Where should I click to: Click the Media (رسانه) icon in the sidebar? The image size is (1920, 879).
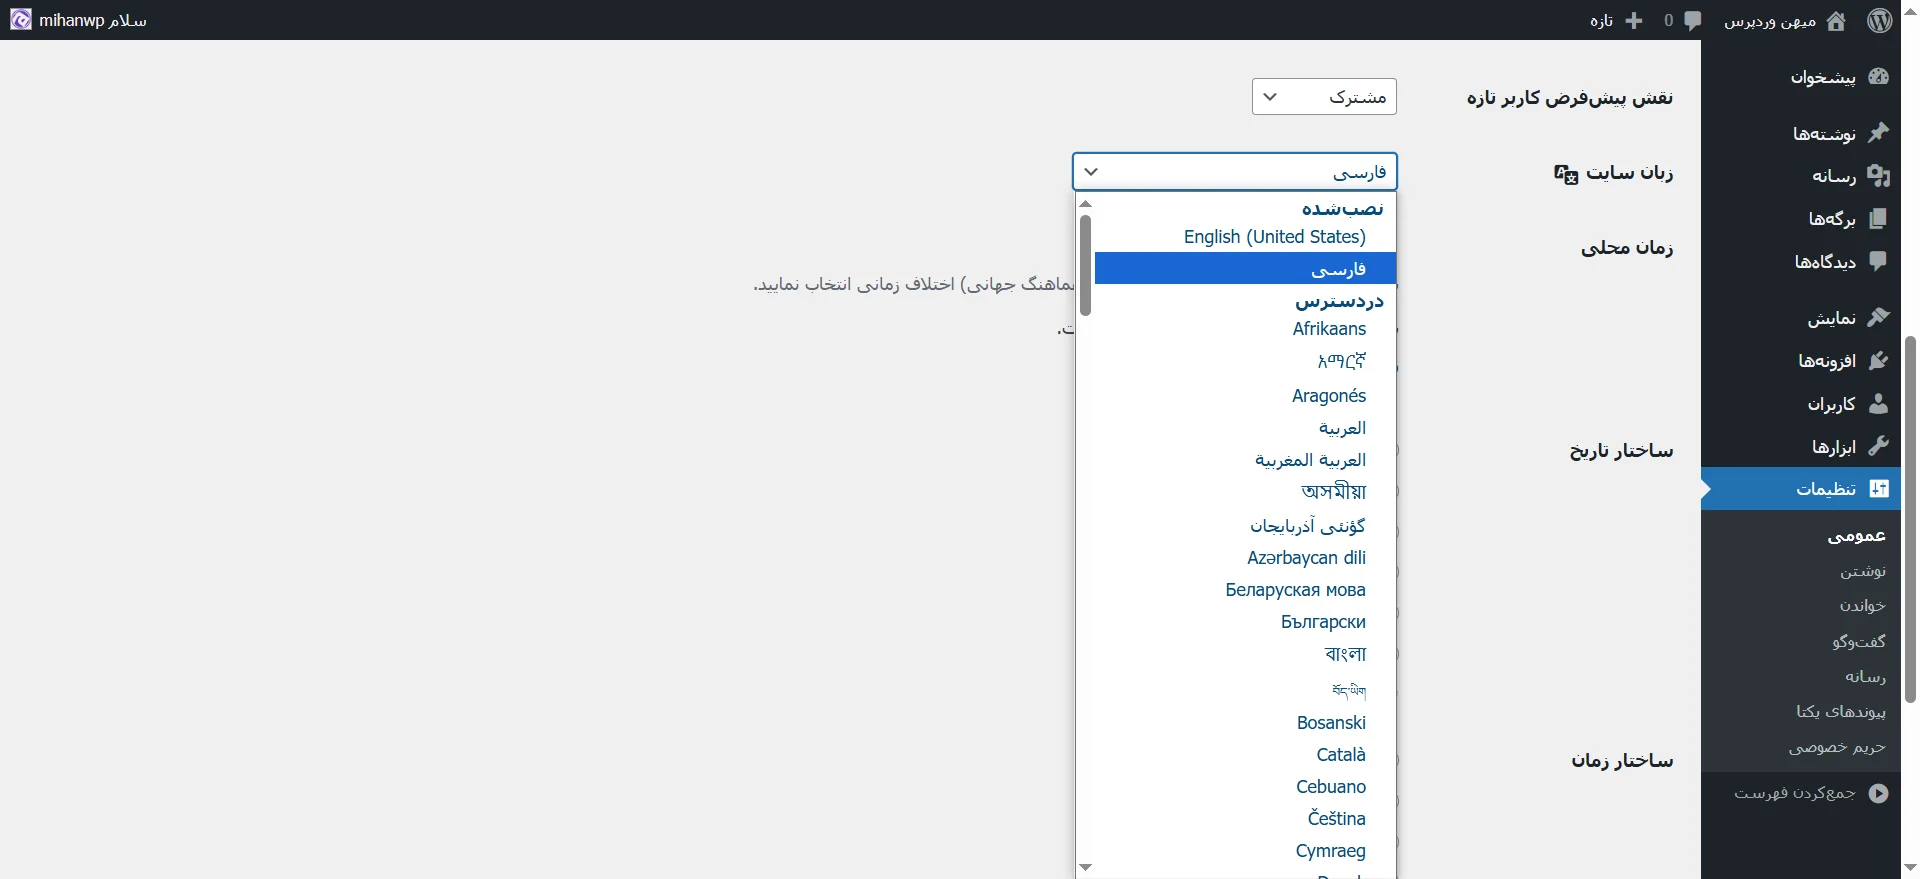point(1879,176)
